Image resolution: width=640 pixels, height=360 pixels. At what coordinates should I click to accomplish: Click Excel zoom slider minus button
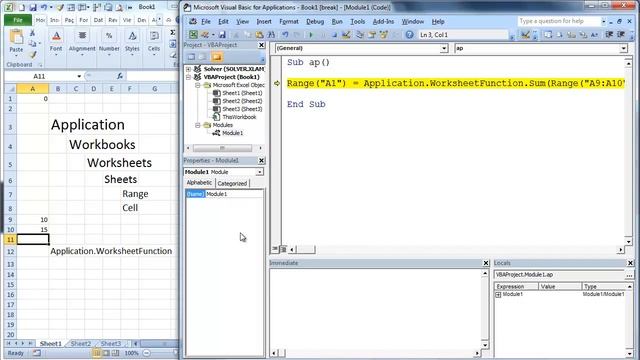coord(146,353)
